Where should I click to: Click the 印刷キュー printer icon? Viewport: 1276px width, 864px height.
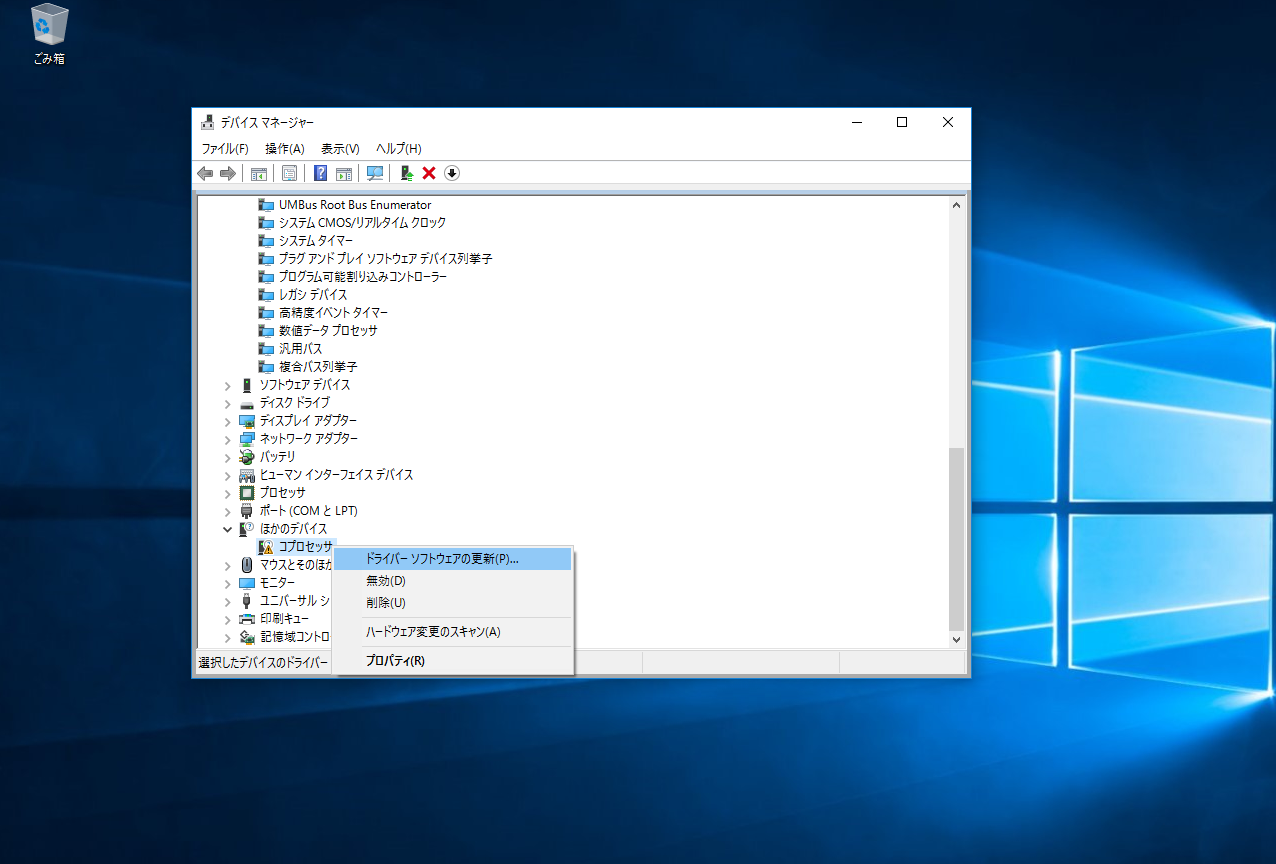coord(247,619)
